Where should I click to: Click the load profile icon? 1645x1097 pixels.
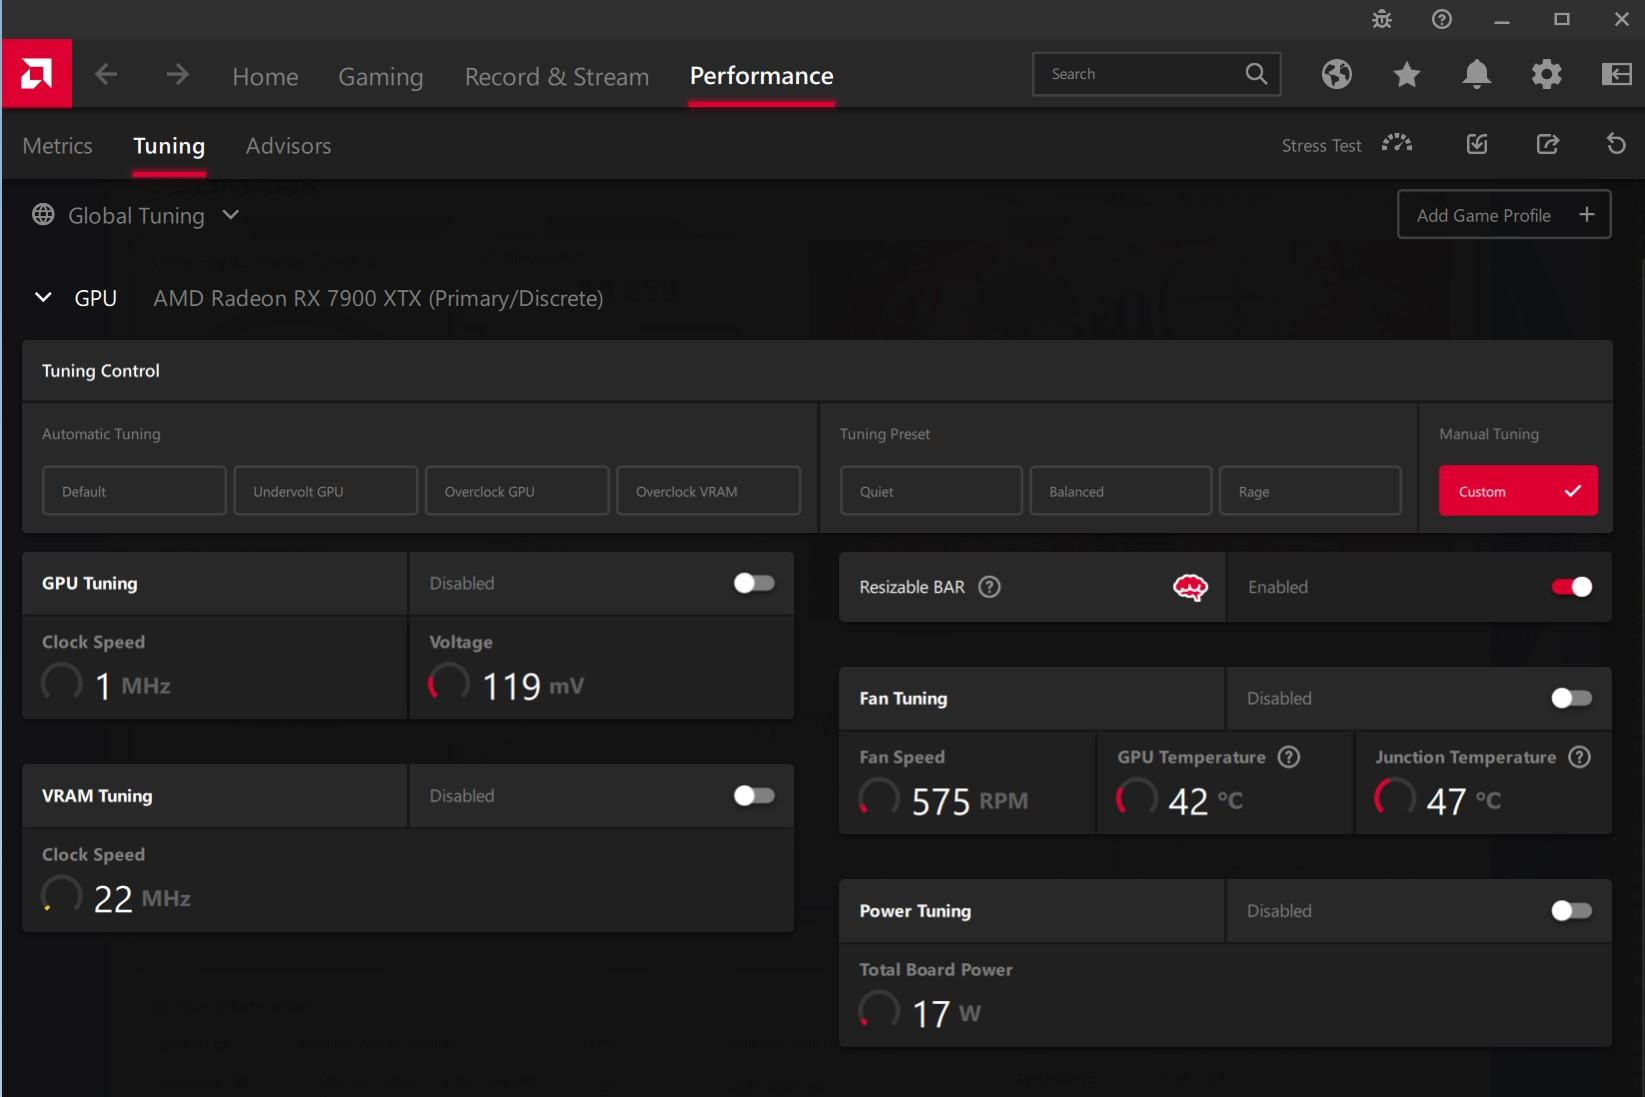[1477, 144]
